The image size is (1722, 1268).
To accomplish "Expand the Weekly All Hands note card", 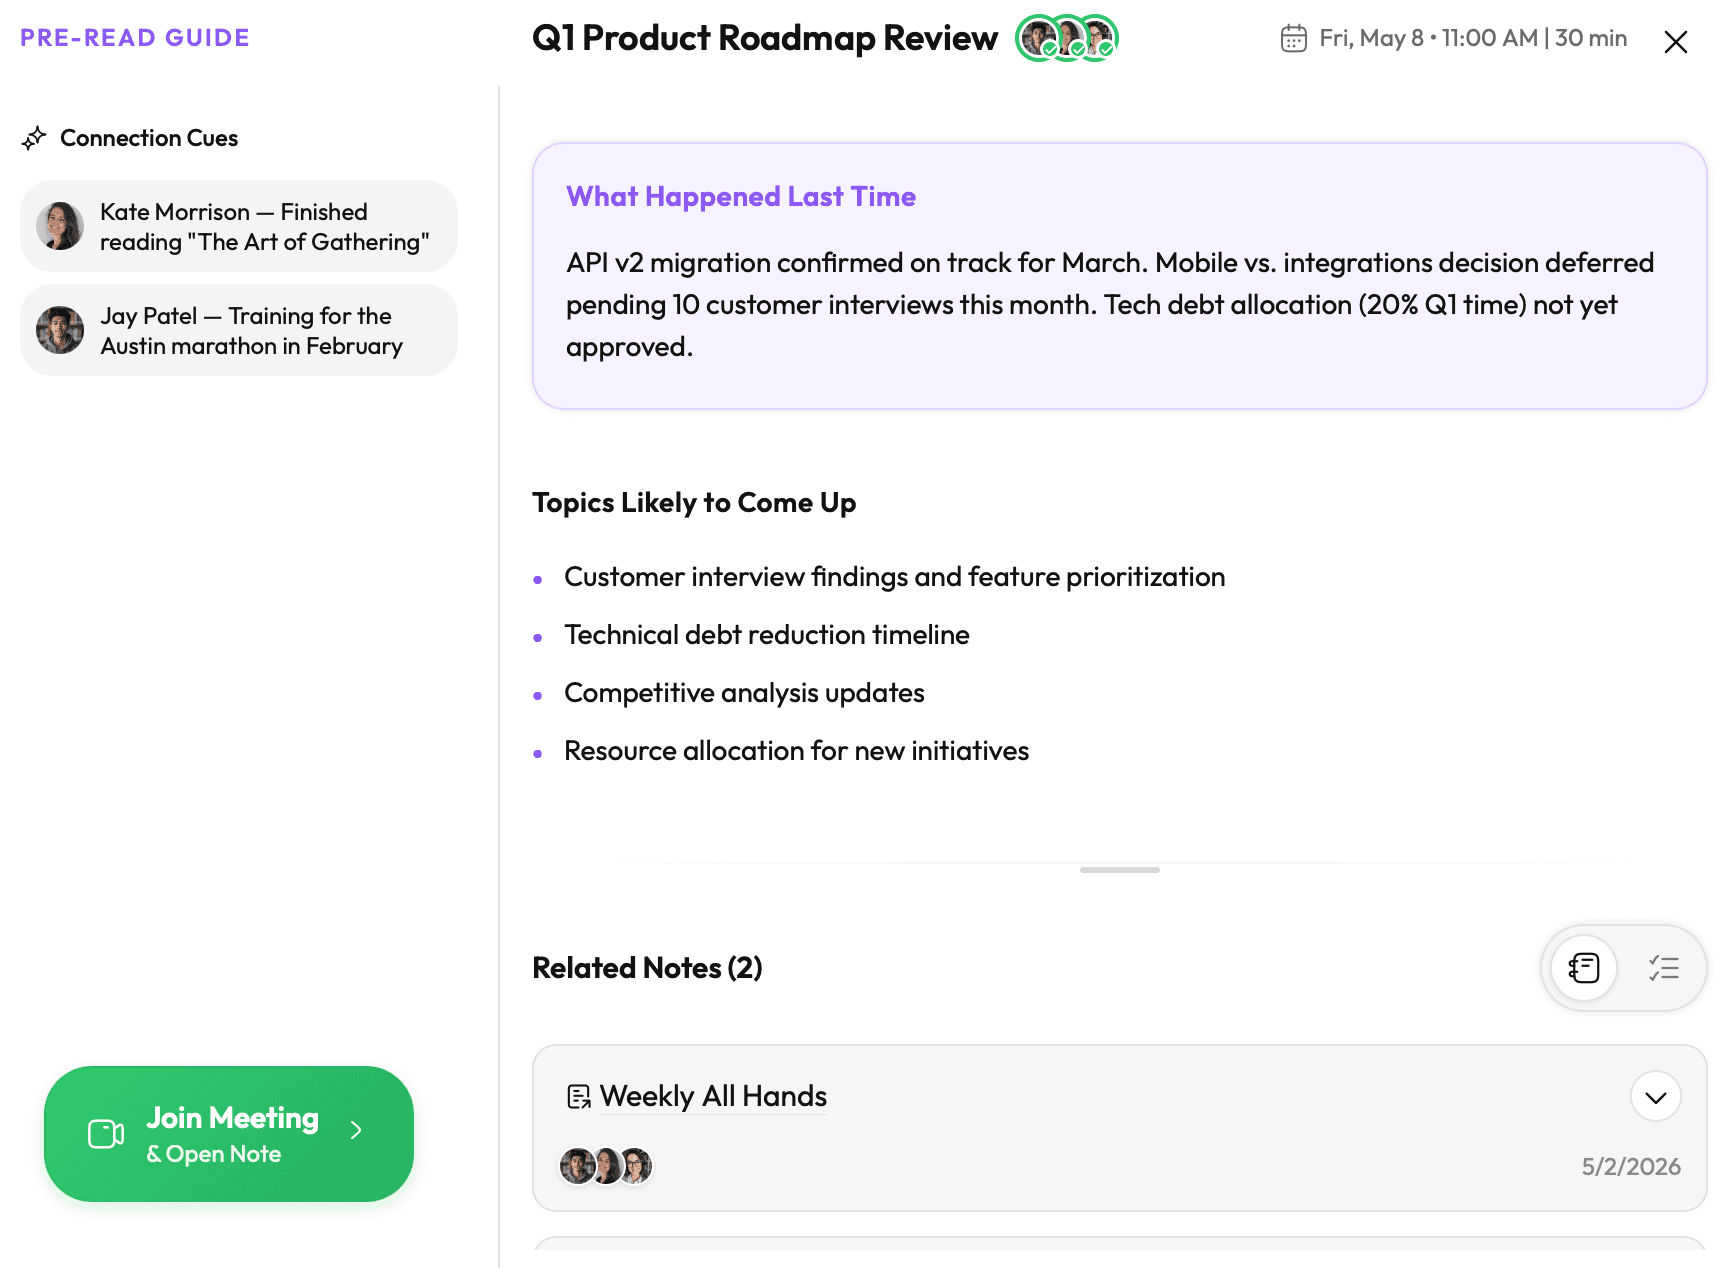I will (1655, 1097).
